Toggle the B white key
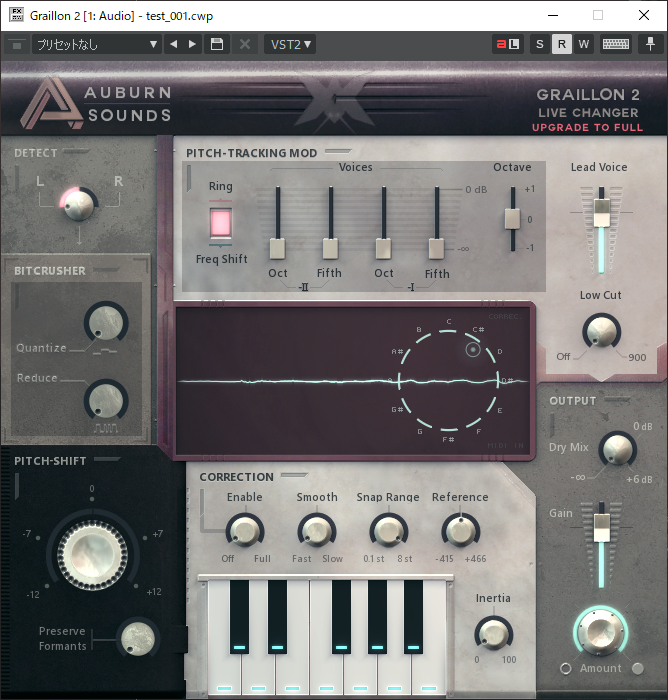The width and height of the screenshot is (668, 700). click(429, 676)
